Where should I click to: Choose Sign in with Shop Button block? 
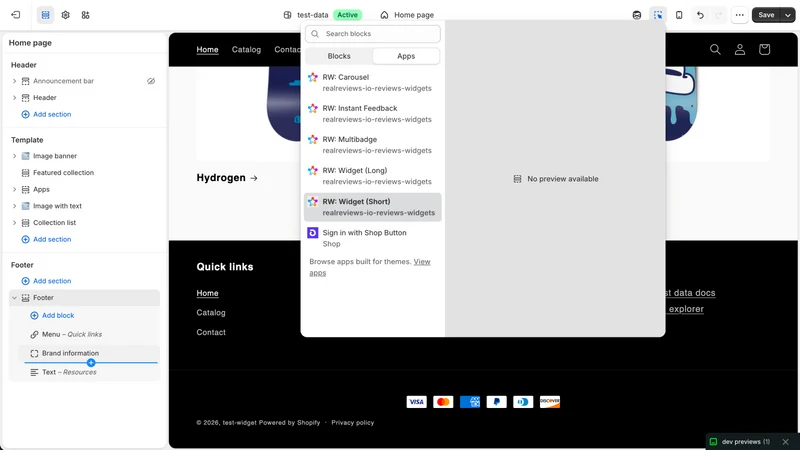click(x=372, y=238)
